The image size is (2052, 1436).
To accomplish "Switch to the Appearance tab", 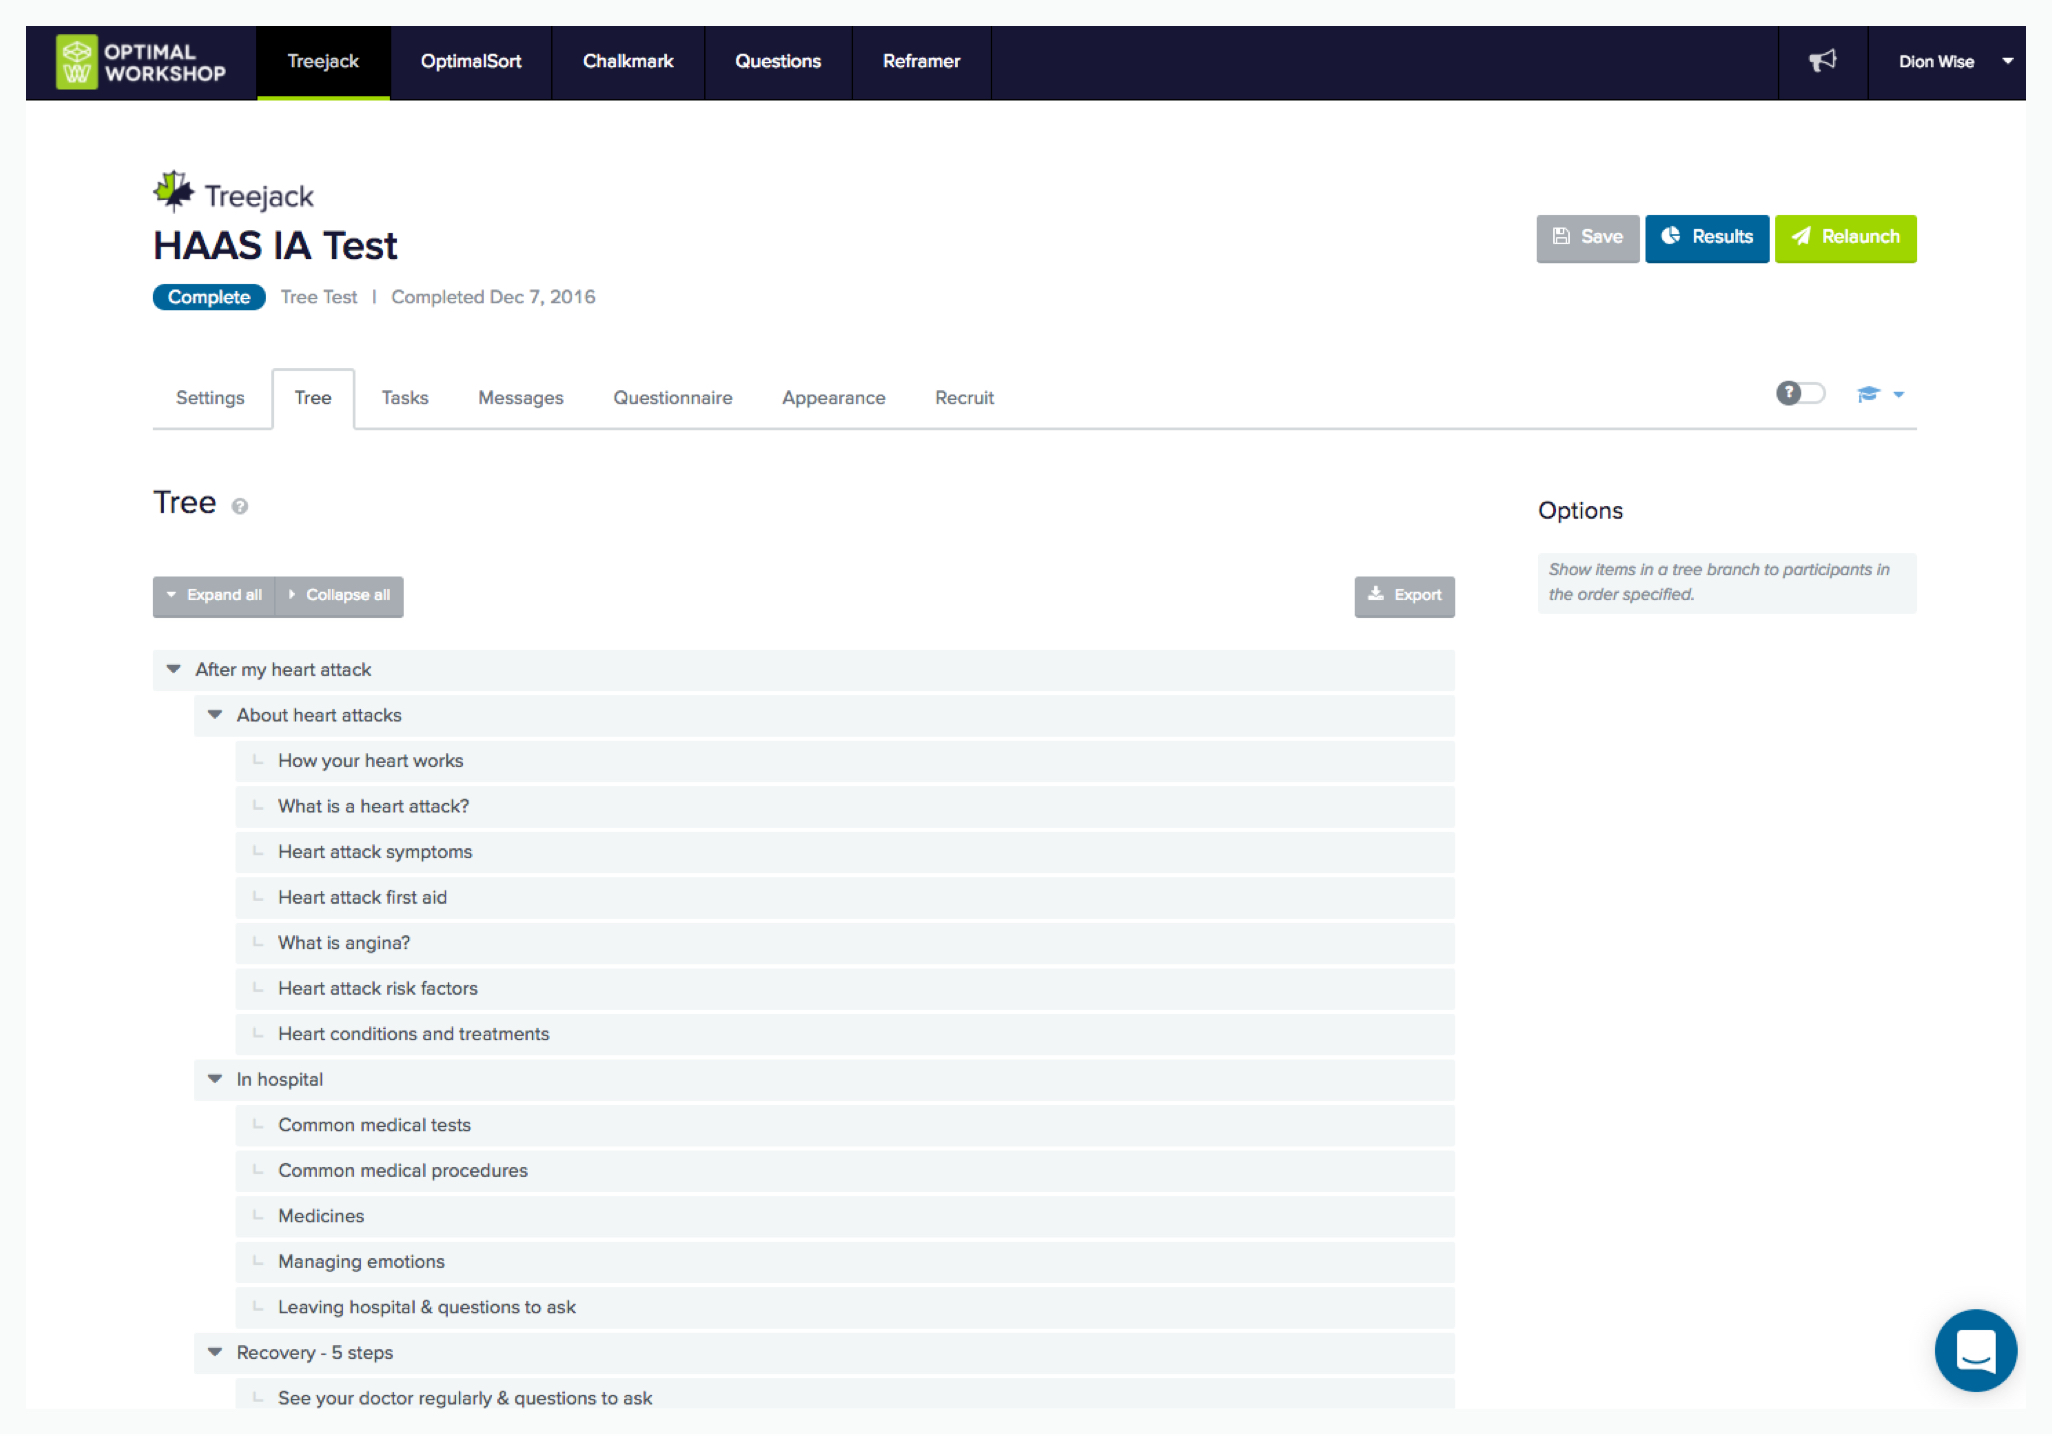I will 833,398.
